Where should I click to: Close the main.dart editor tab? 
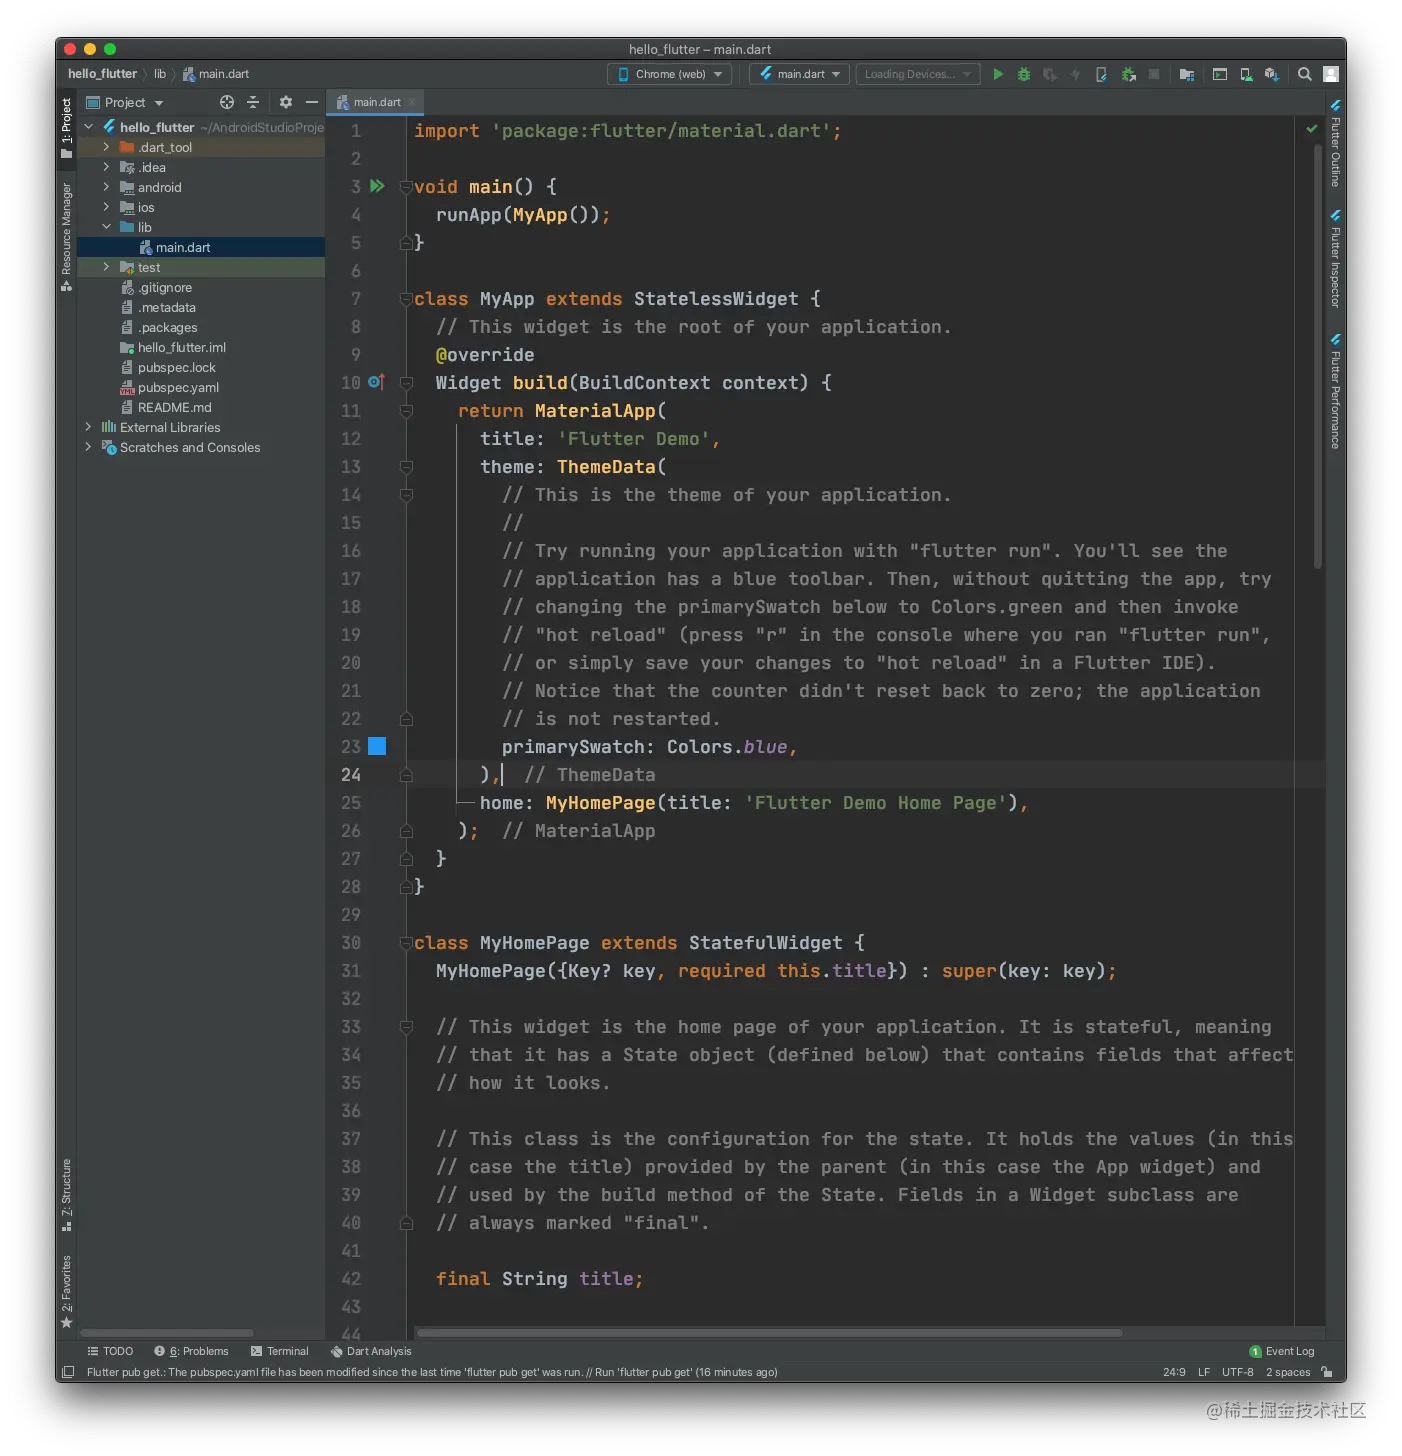(x=411, y=102)
